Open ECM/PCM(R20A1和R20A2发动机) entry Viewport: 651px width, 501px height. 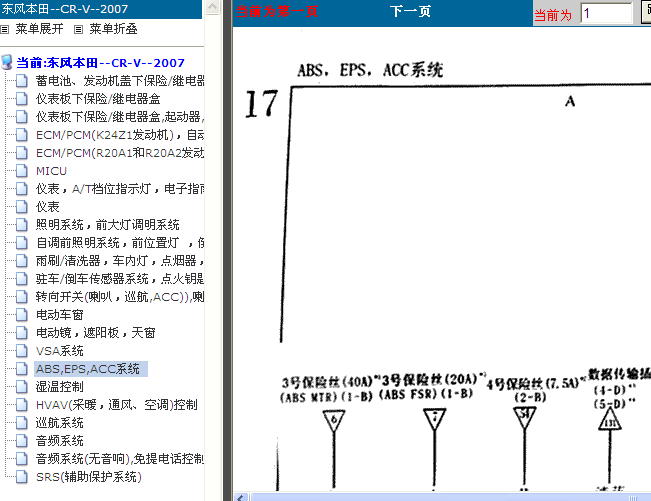tap(120, 153)
